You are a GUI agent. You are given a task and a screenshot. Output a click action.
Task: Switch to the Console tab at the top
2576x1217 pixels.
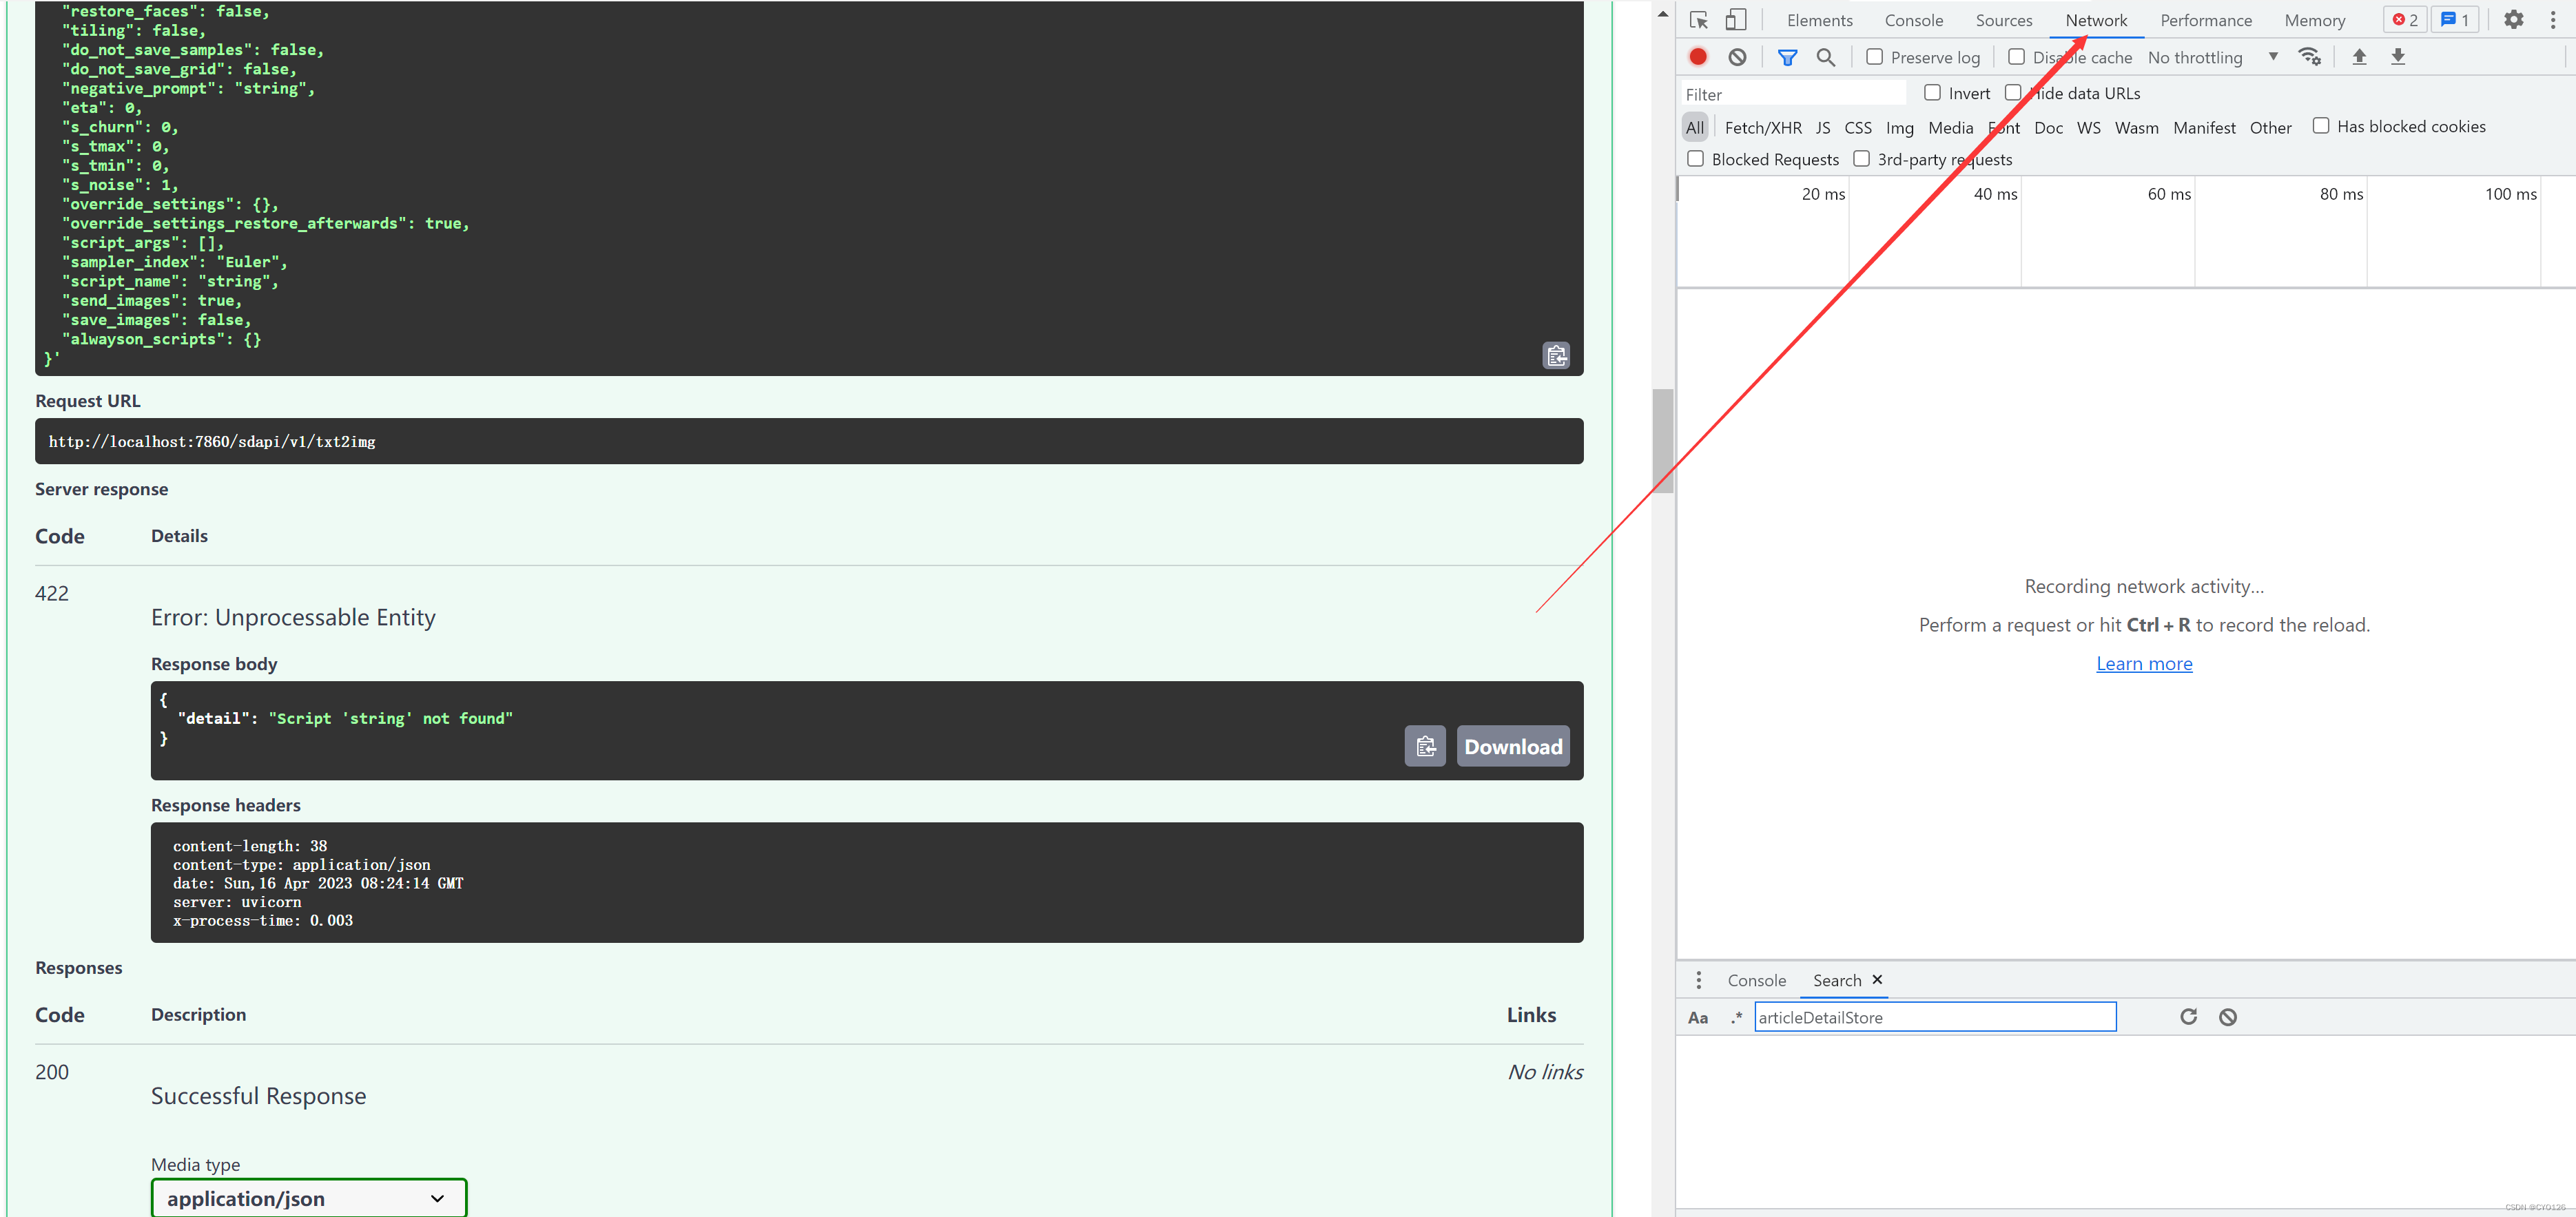[x=1913, y=20]
